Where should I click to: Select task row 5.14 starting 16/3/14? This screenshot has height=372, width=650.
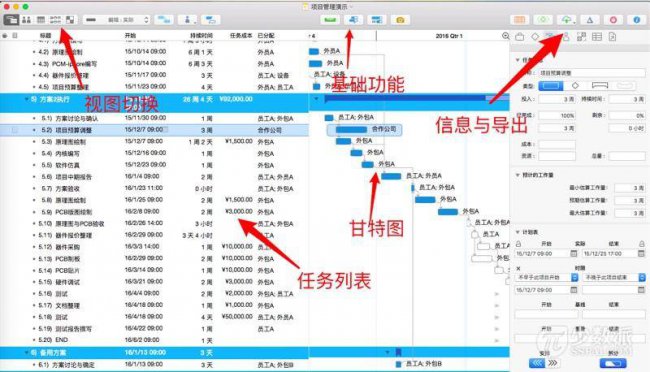(x=154, y=270)
